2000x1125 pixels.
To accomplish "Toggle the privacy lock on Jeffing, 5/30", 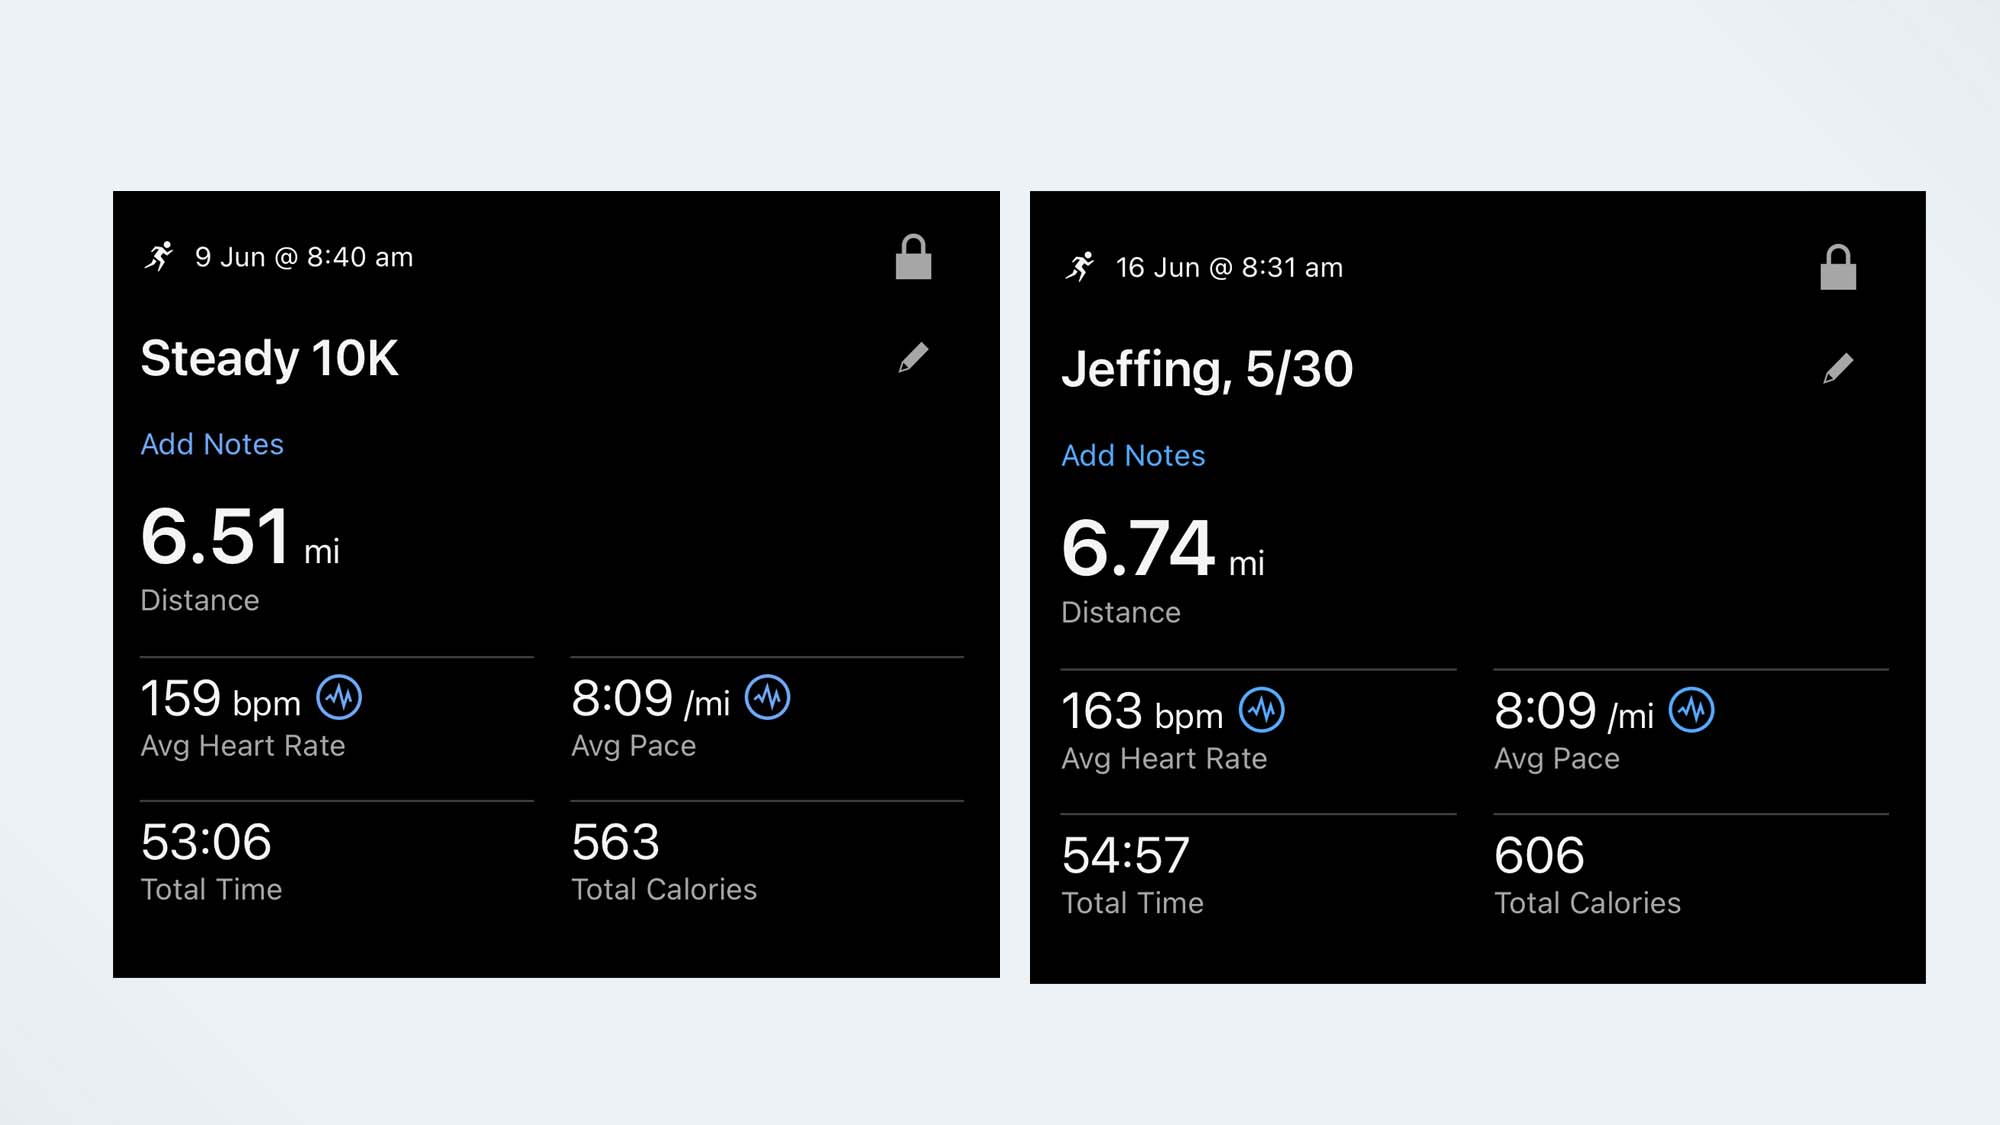I will point(1838,268).
